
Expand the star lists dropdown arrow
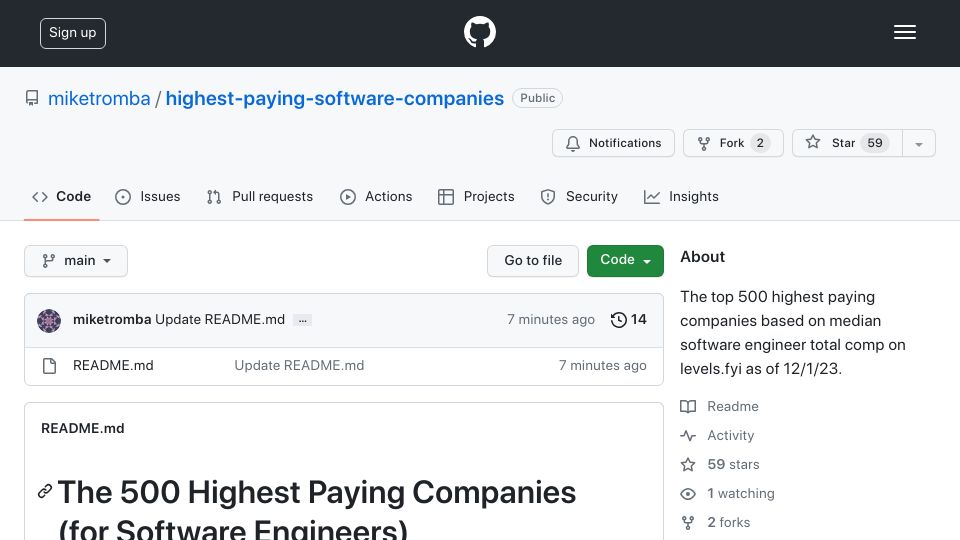(x=918, y=143)
